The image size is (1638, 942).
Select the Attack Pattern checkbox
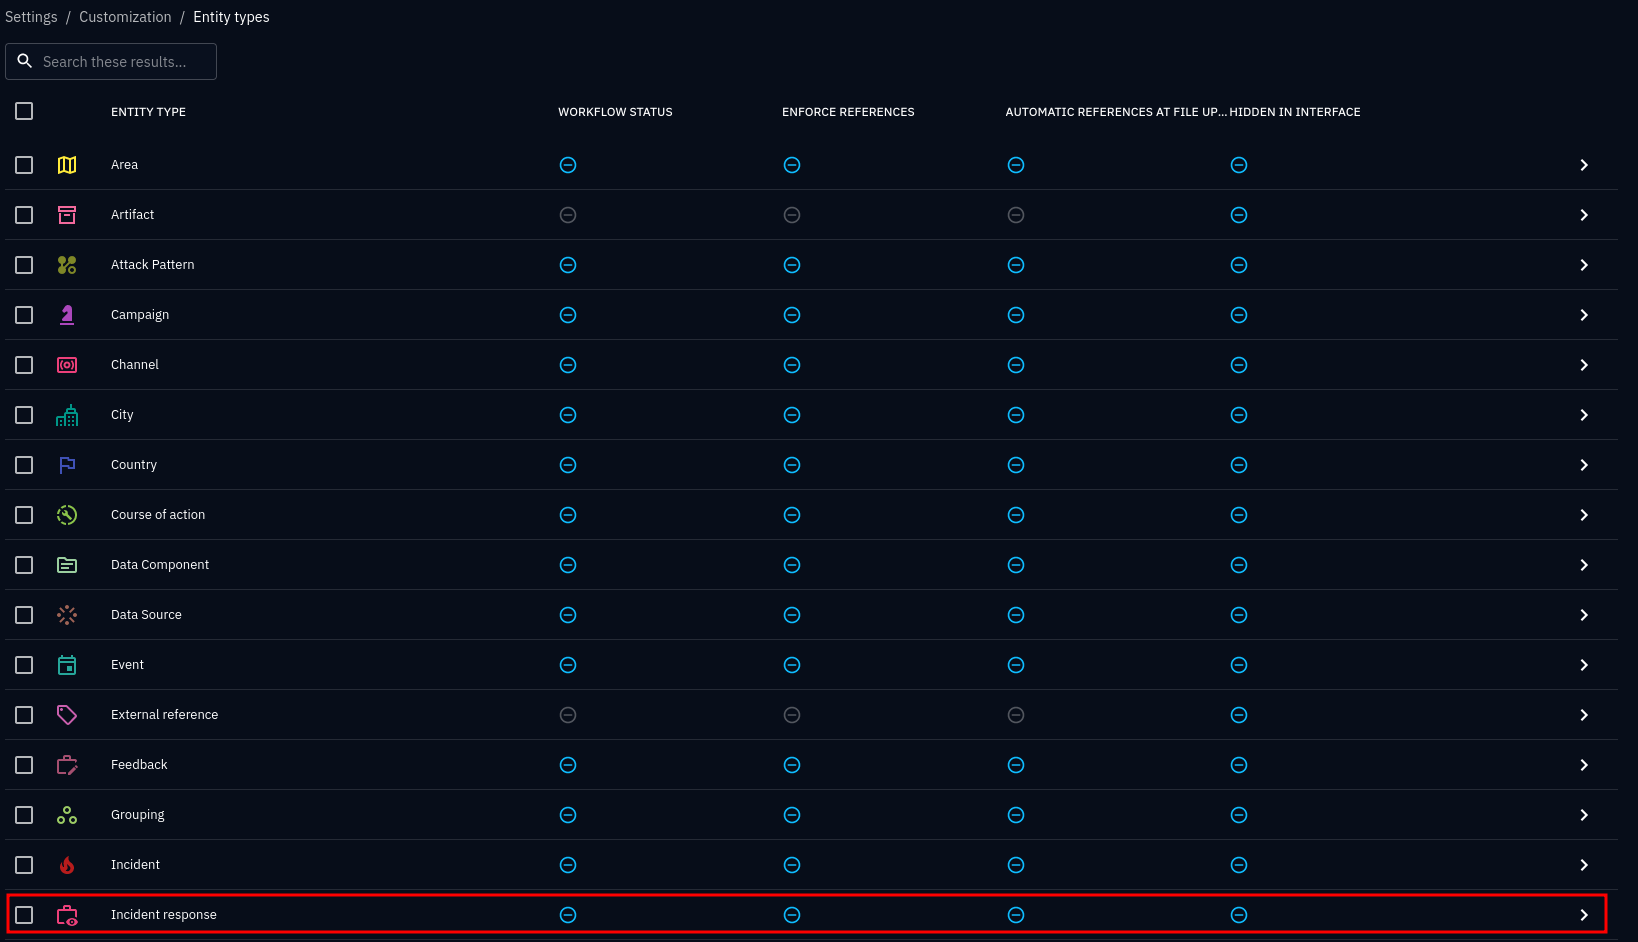pos(24,265)
